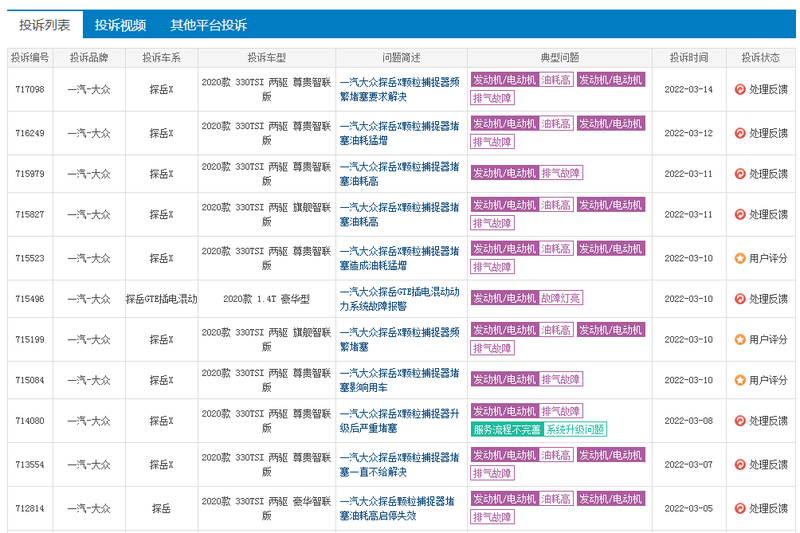Select complaint number 717098

30,89
